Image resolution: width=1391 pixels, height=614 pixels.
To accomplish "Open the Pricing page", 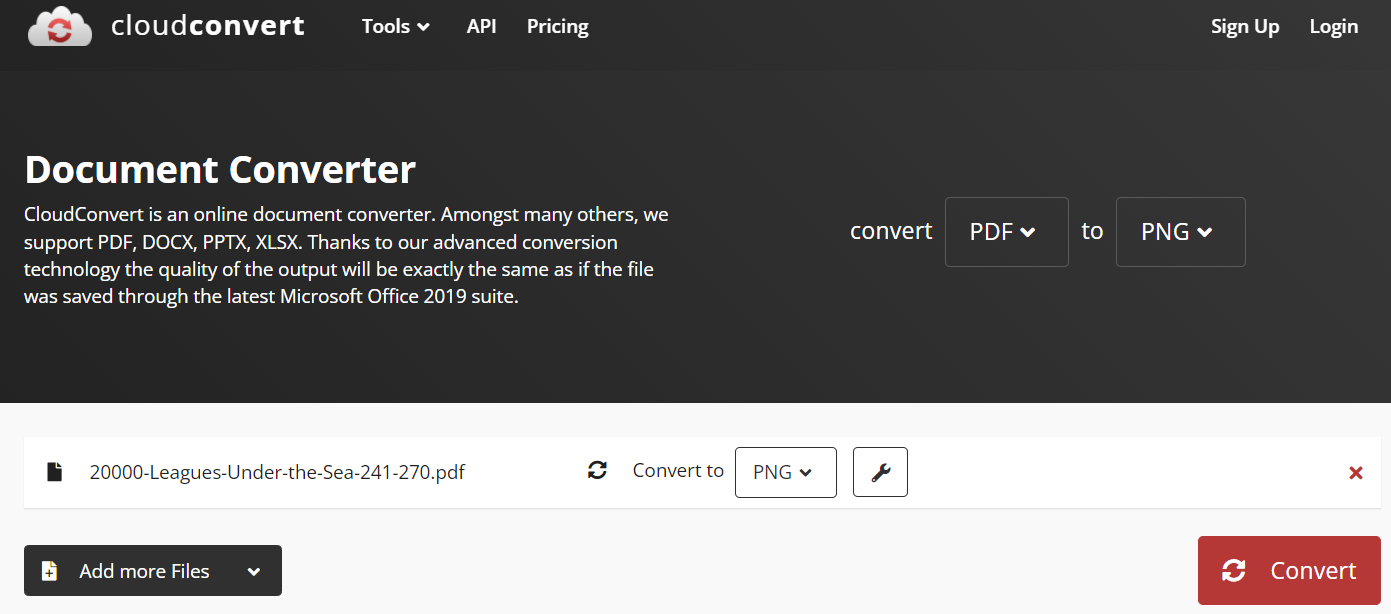I will point(558,27).
